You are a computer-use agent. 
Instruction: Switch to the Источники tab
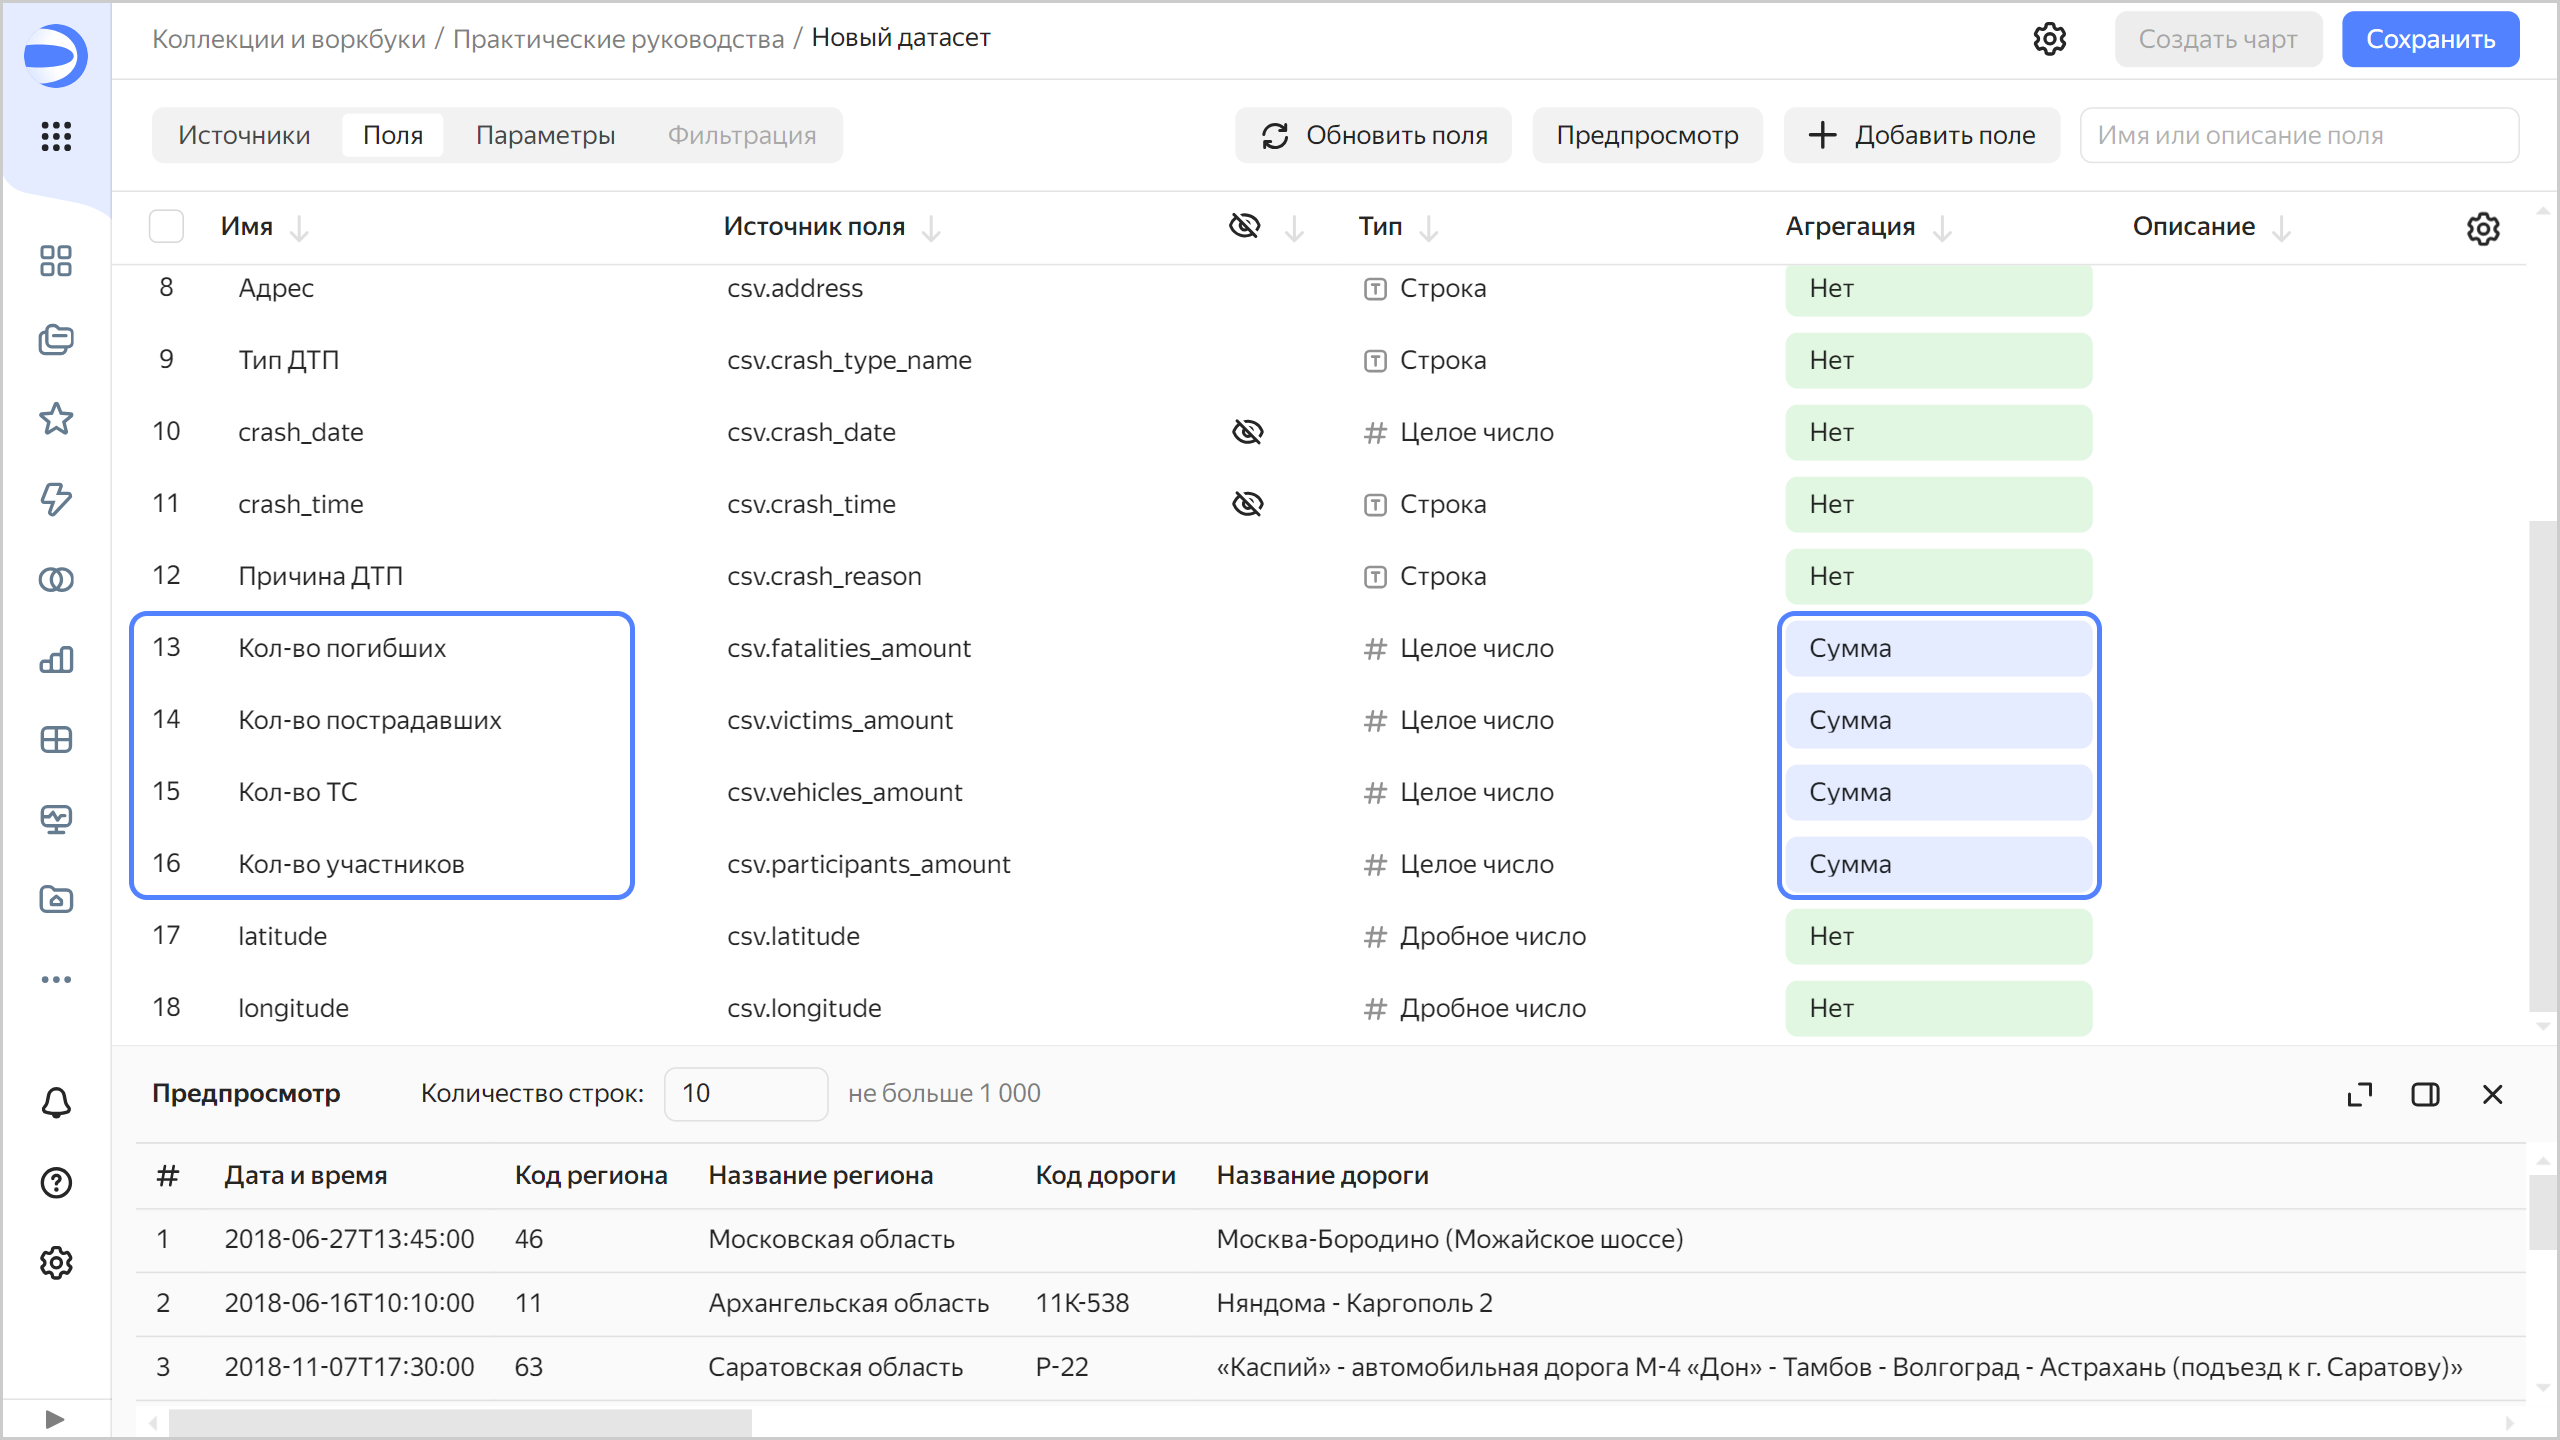(244, 135)
